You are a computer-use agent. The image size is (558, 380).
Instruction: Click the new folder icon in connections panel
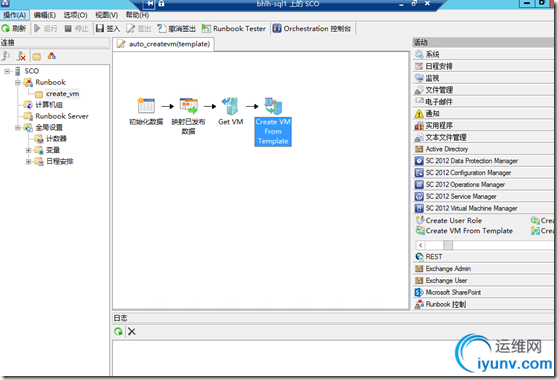pos(37,56)
